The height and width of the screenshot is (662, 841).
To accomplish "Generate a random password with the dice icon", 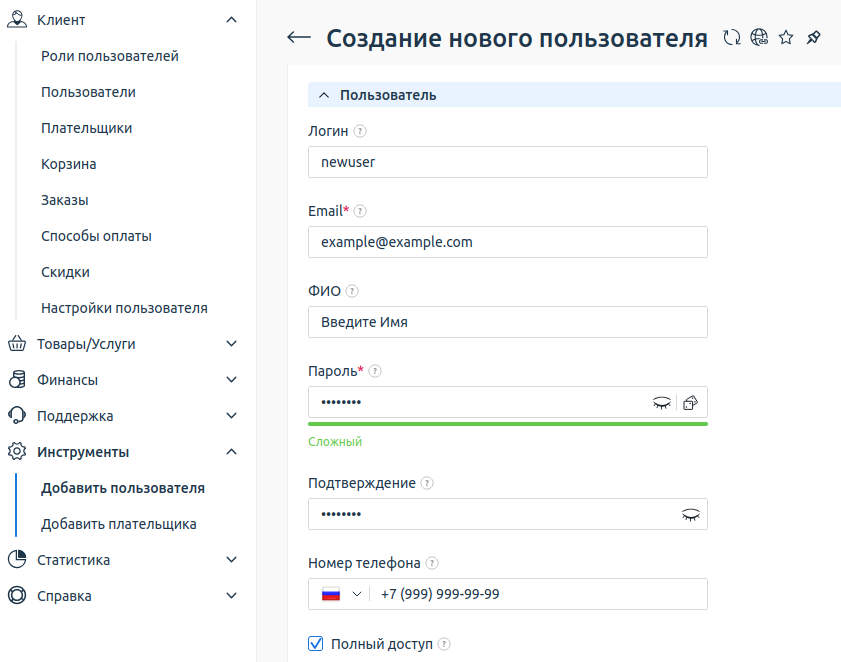I will [x=691, y=403].
